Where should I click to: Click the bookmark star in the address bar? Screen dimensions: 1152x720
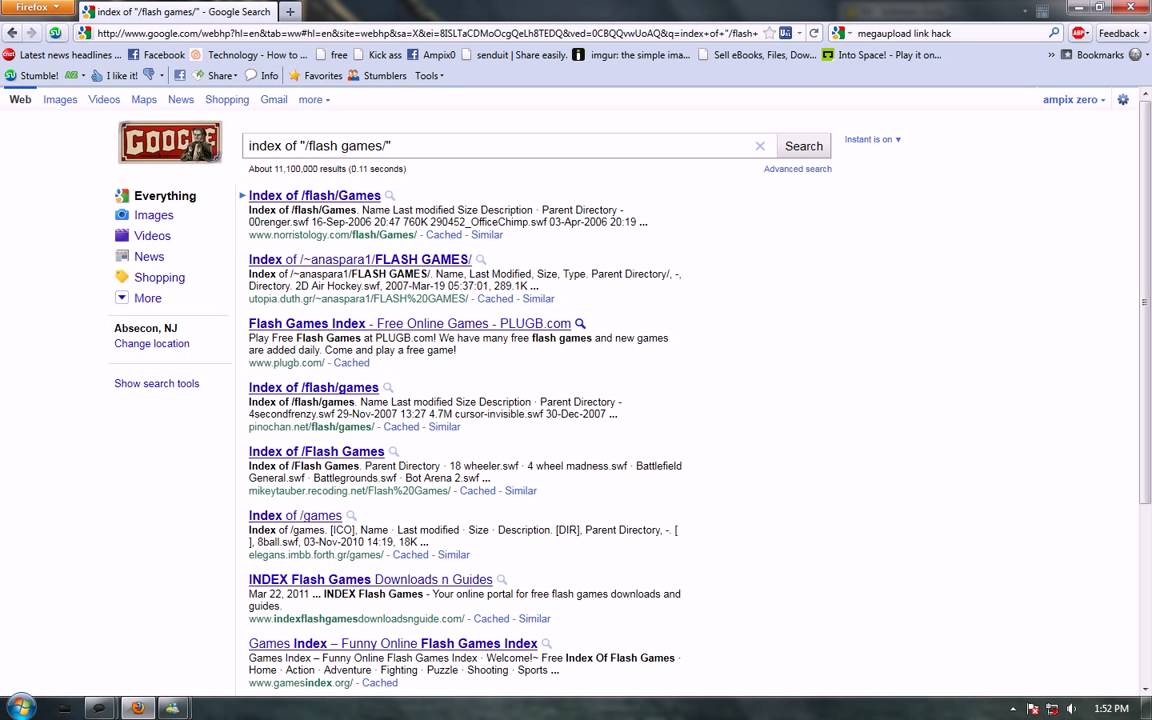pos(770,33)
